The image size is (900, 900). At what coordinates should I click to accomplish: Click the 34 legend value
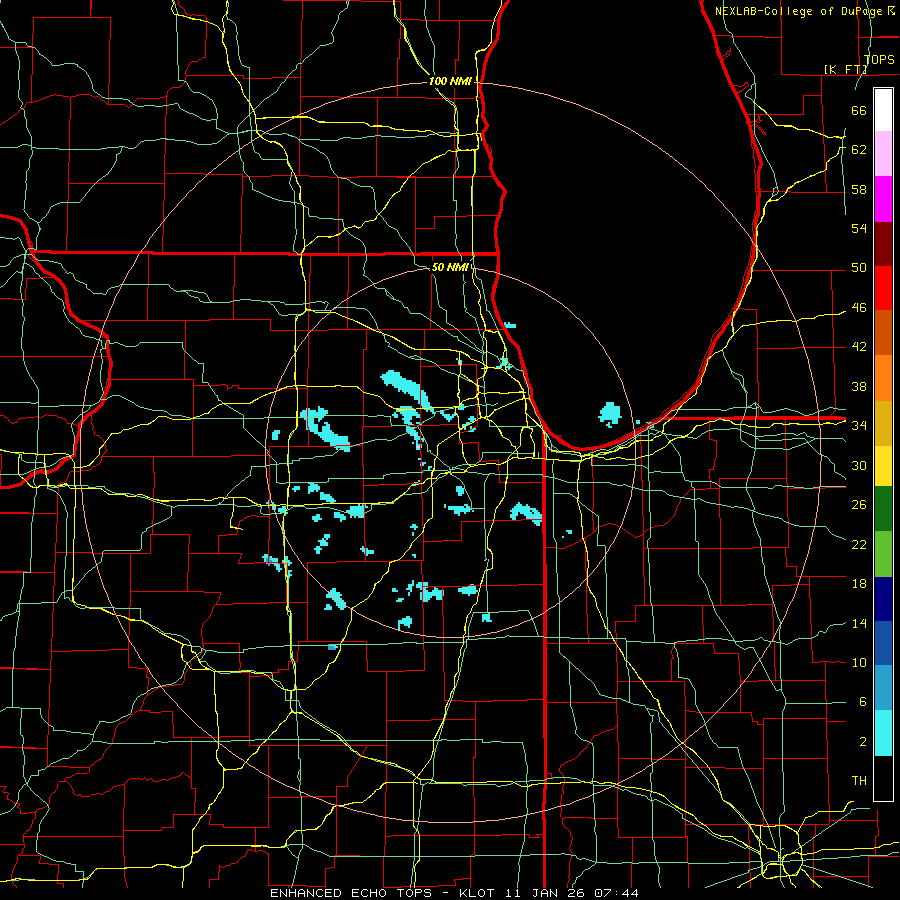(859, 426)
